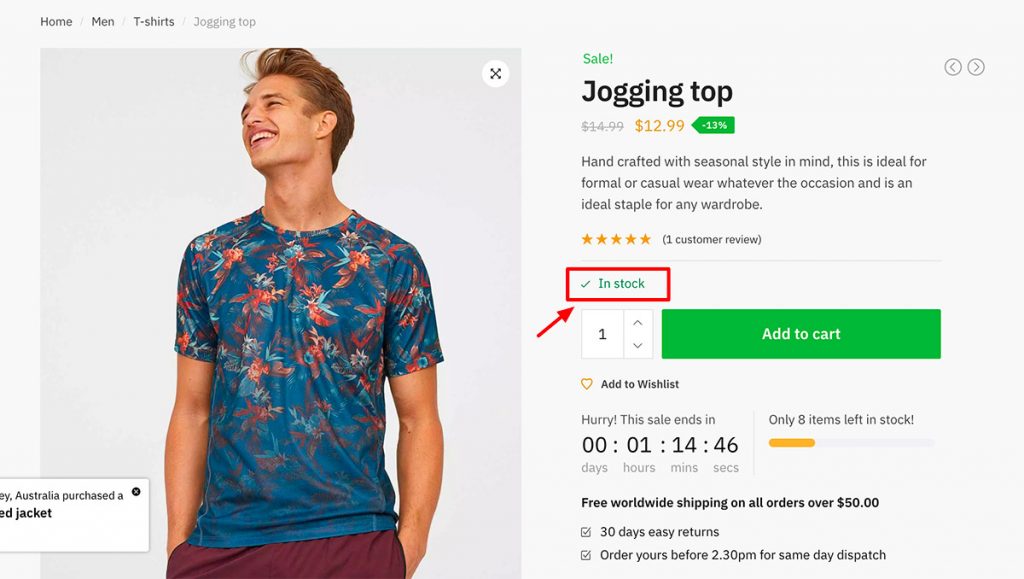Click inside the quantity input field

[x=602, y=333]
